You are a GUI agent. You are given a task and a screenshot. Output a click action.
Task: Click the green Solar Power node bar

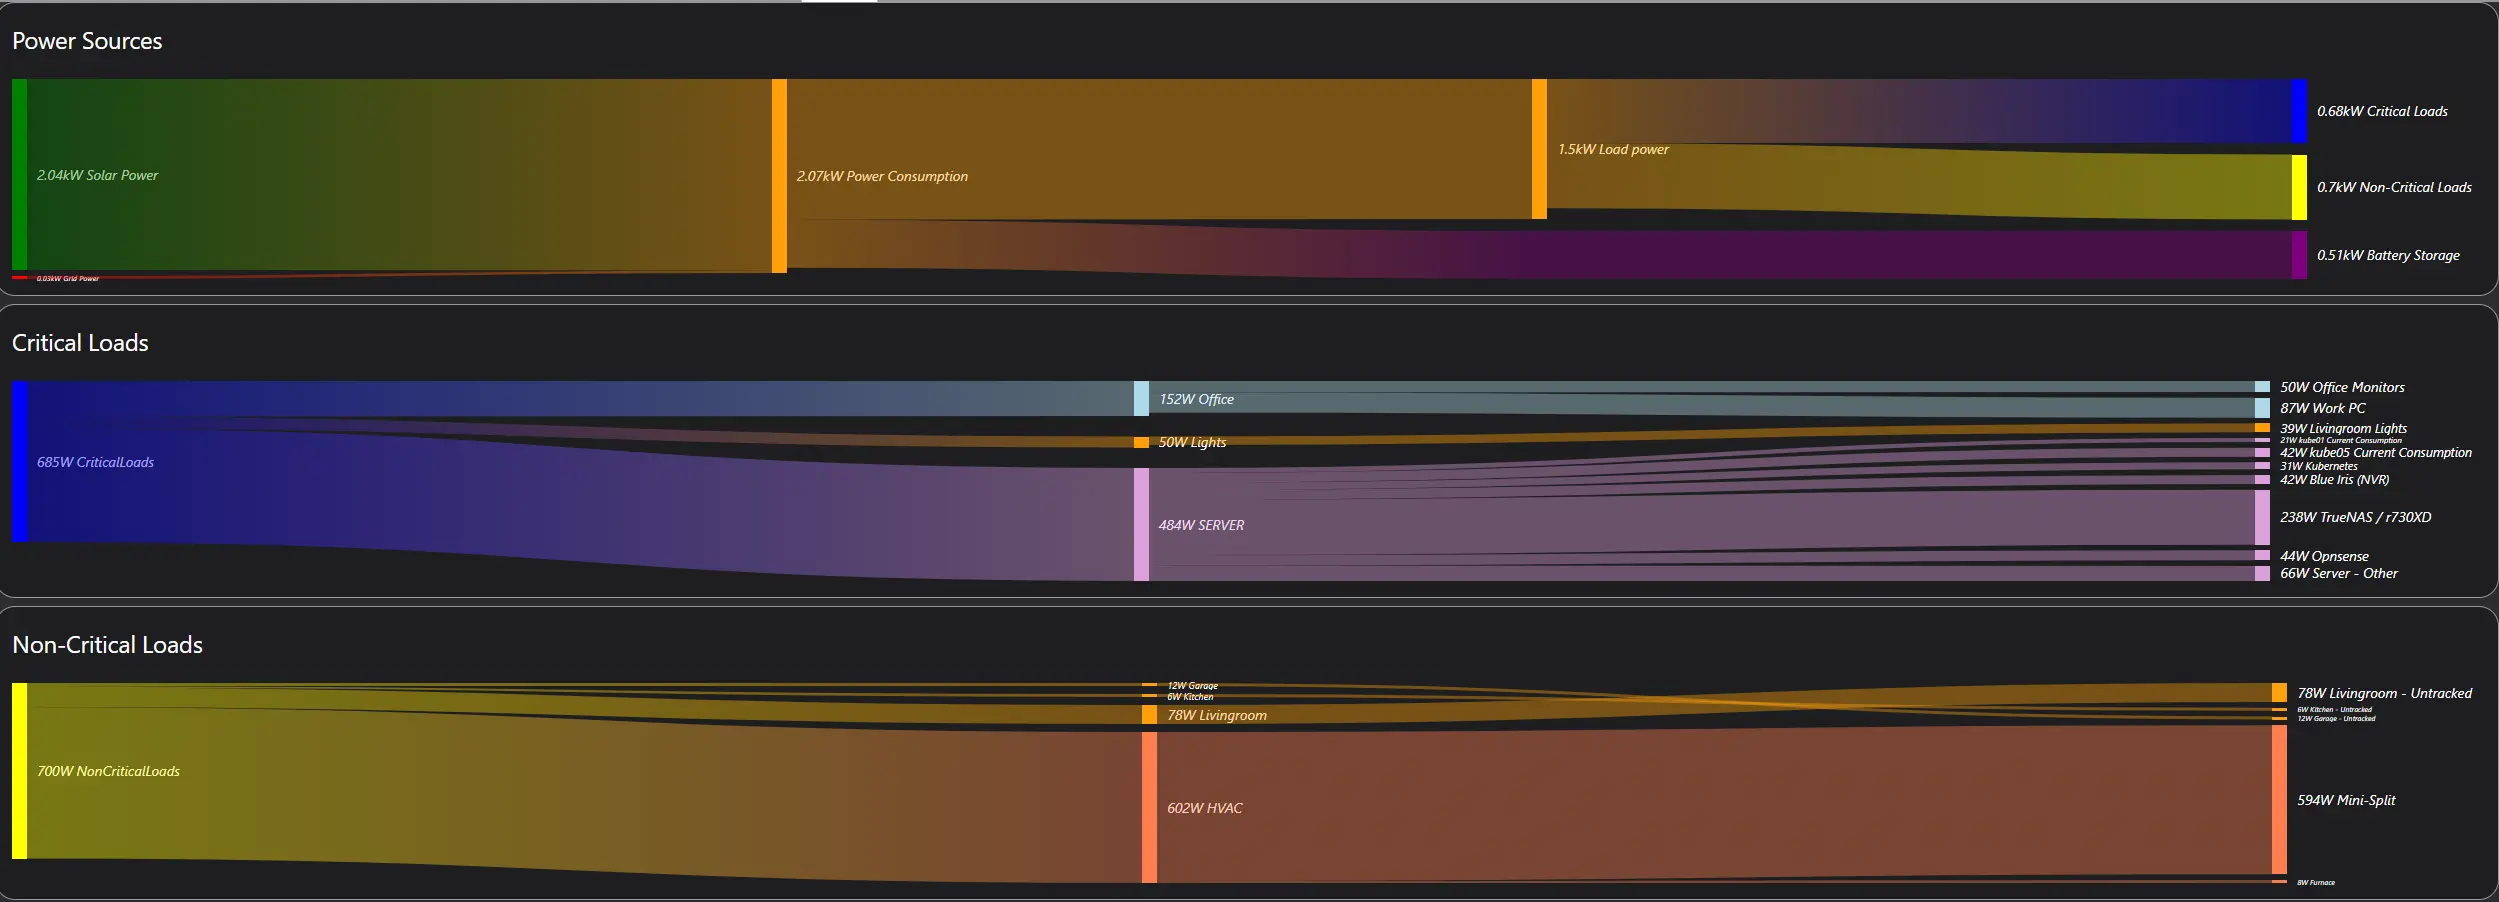click(x=19, y=174)
